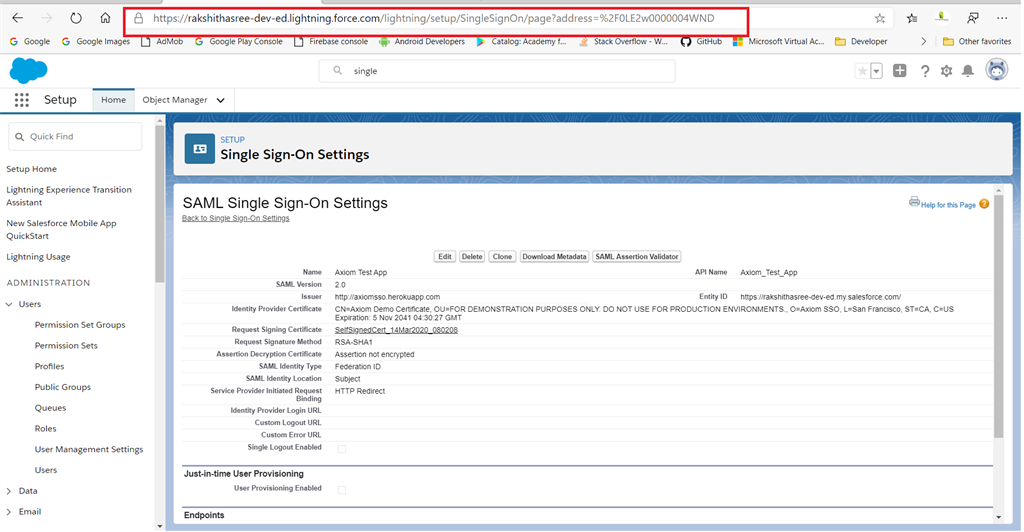The height and width of the screenshot is (532, 1024).
Task: Open the SelfSignedCert_14Mar2020_080208 certificate link
Action: coord(396,330)
